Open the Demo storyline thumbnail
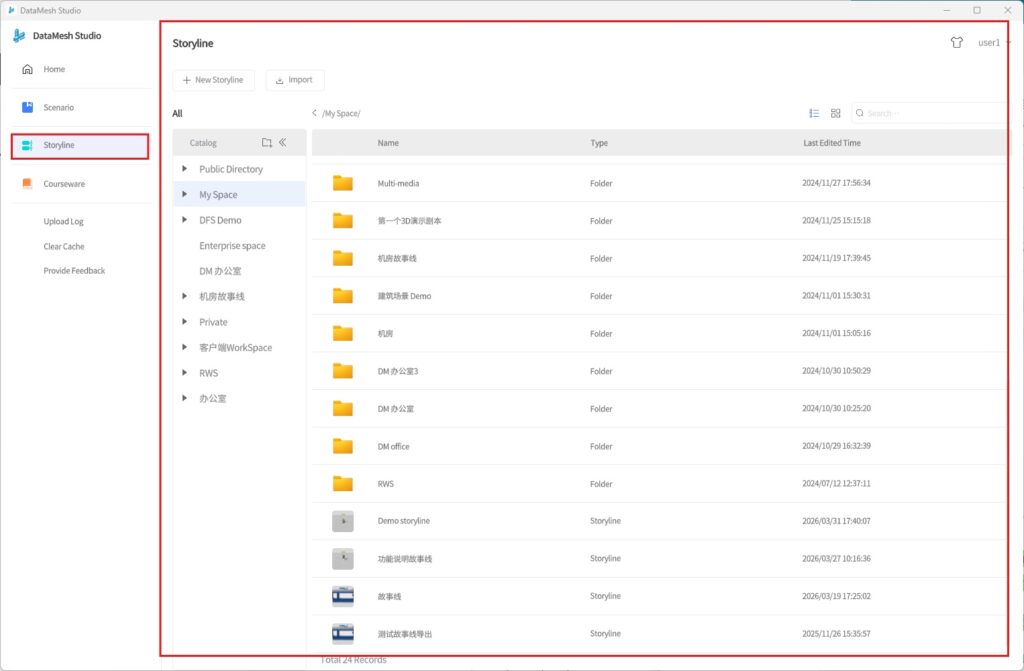This screenshot has height=671, width=1024. (343, 521)
